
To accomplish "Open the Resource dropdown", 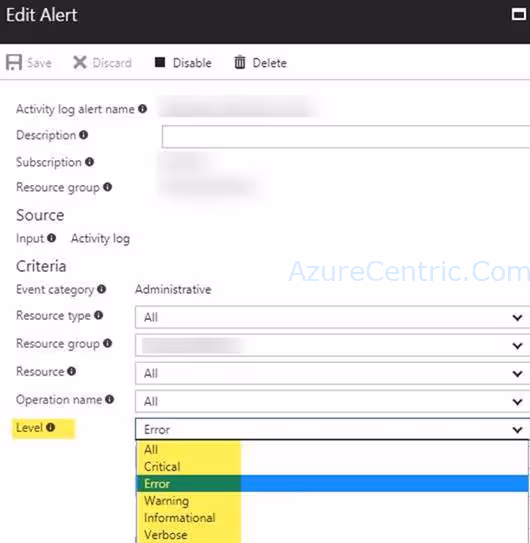I will [333, 373].
